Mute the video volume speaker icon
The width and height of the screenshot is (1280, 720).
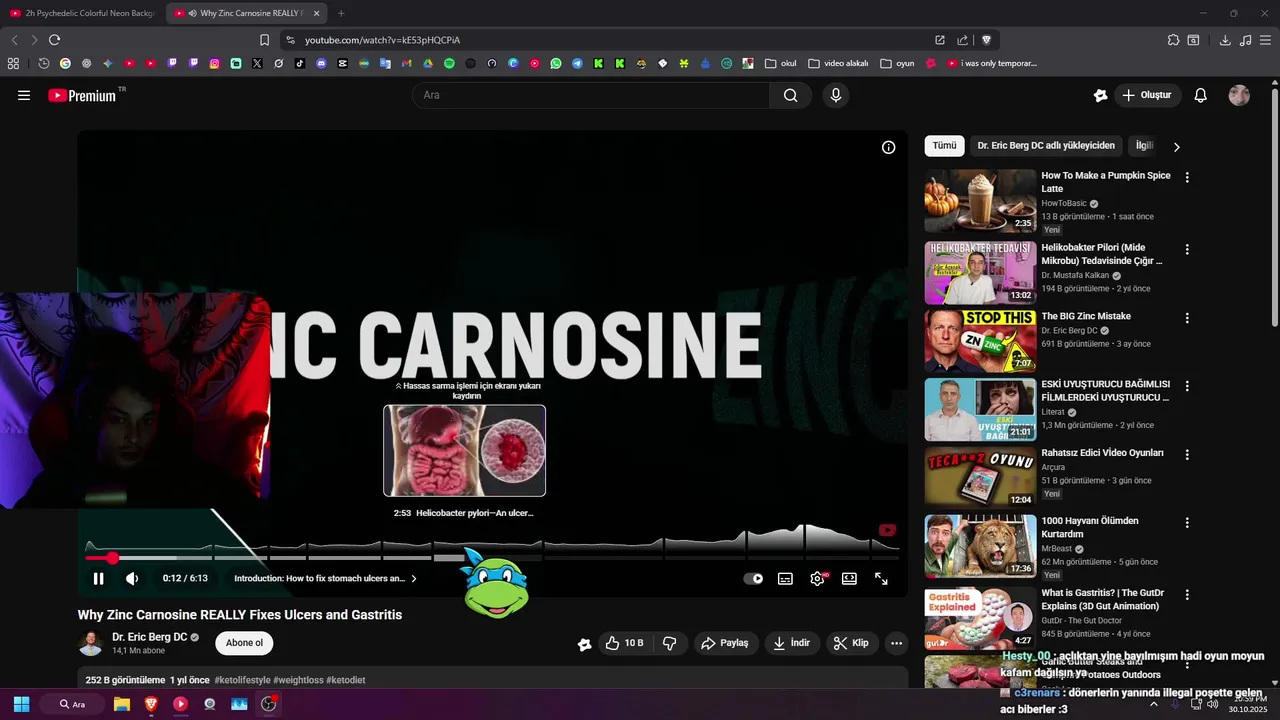[132, 578]
